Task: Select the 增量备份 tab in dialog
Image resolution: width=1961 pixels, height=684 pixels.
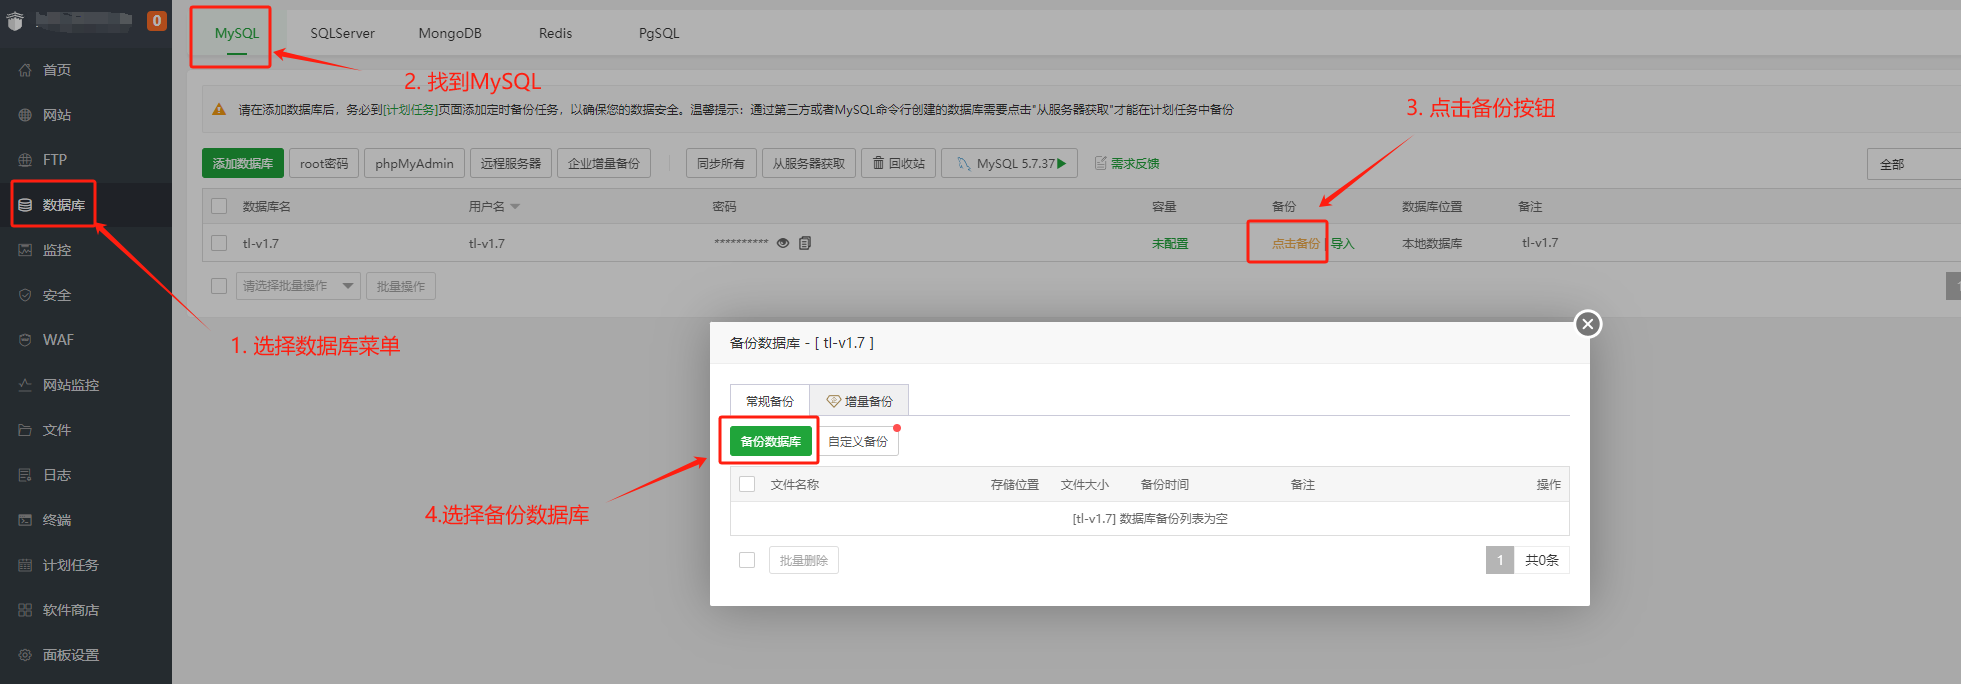Action: pyautogui.click(x=859, y=401)
